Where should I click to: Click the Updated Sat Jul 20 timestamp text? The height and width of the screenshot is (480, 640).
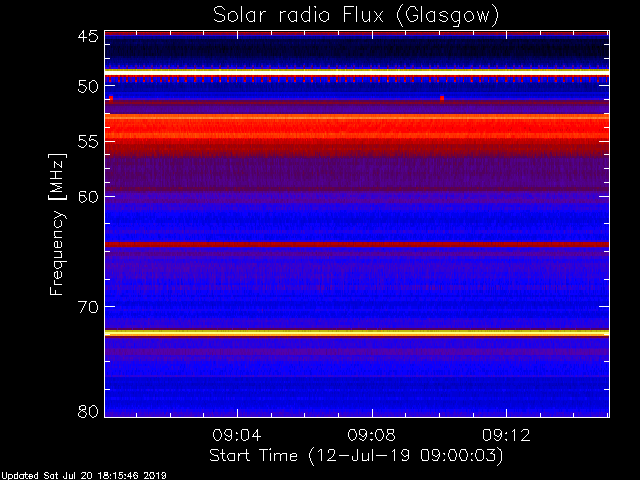click(x=84, y=476)
